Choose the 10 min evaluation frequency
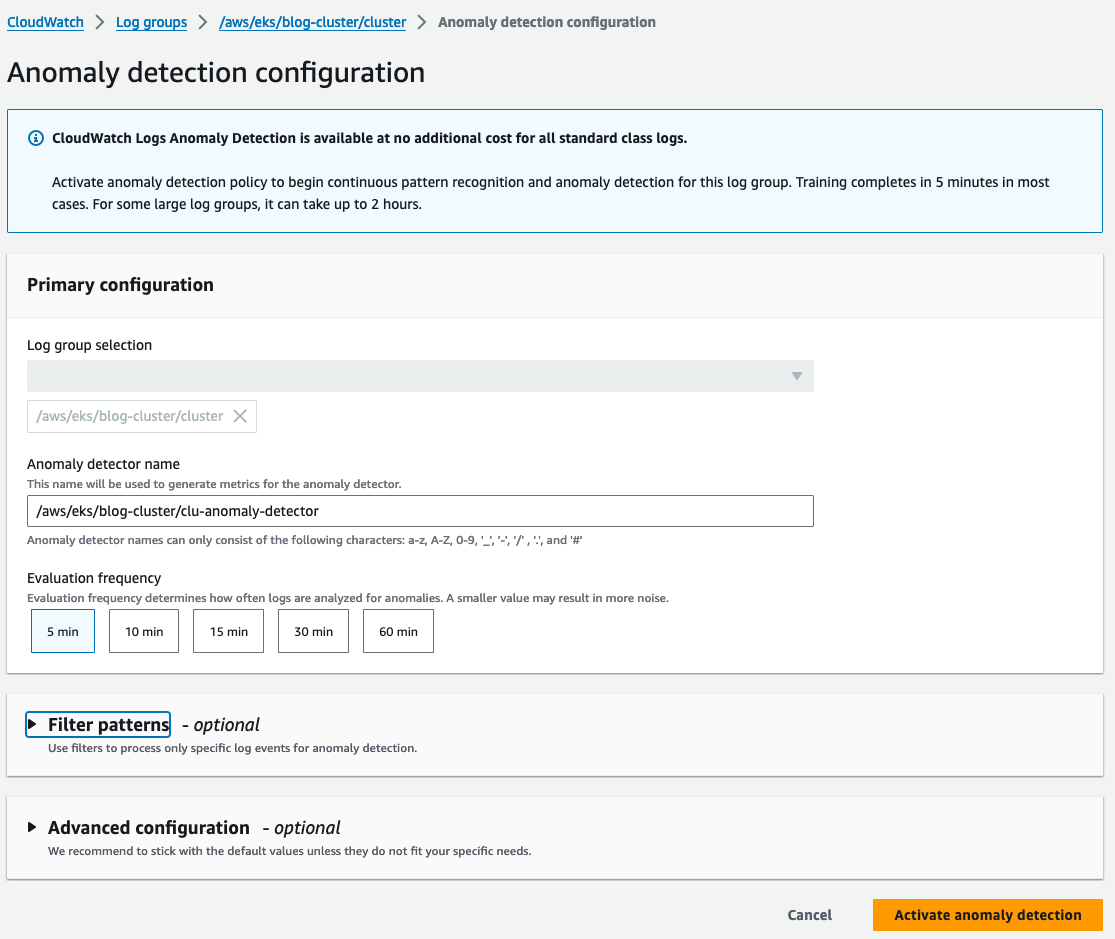The width and height of the screenshot is (1115, 939). click(x=143, y=631)
